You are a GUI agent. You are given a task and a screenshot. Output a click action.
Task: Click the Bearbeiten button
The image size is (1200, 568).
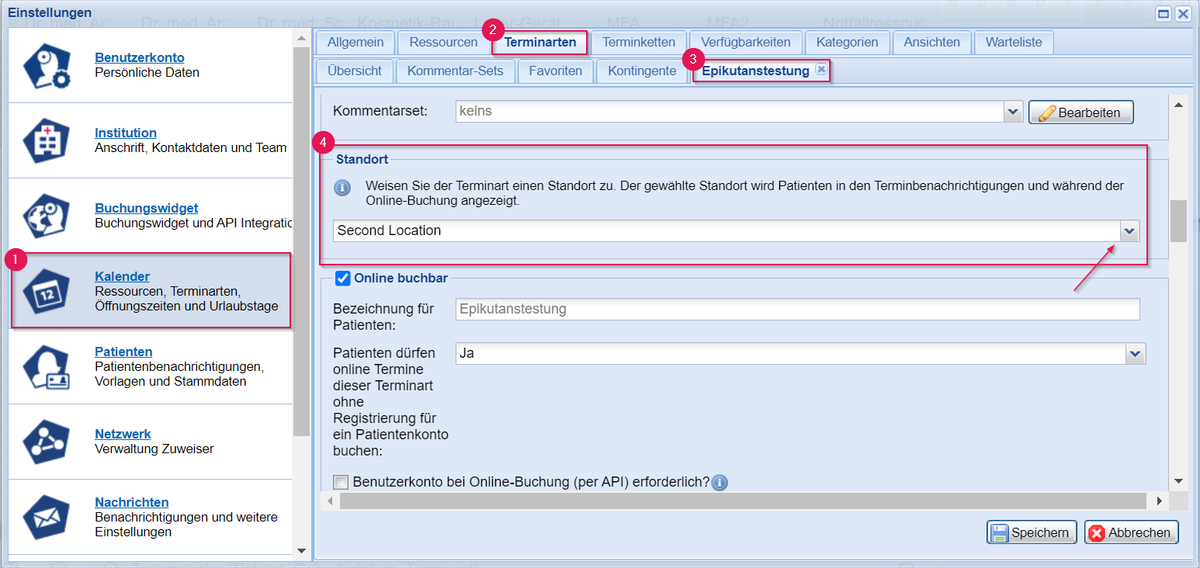[1081, 112]
